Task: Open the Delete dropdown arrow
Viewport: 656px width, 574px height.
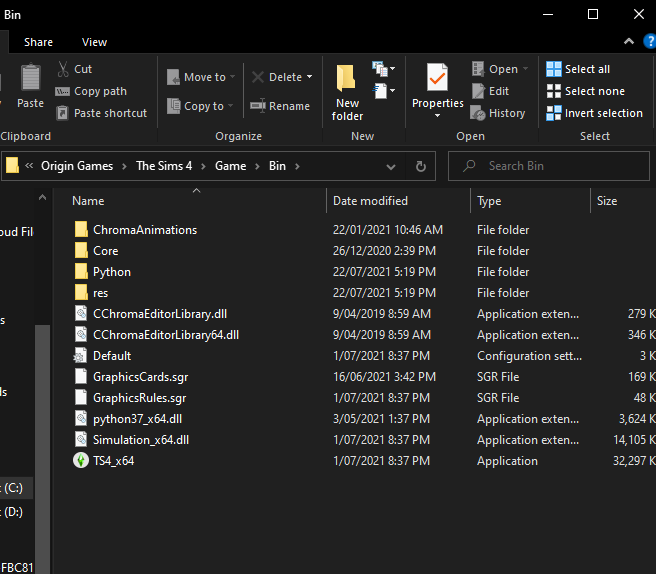Action: (x=309, y=77)
